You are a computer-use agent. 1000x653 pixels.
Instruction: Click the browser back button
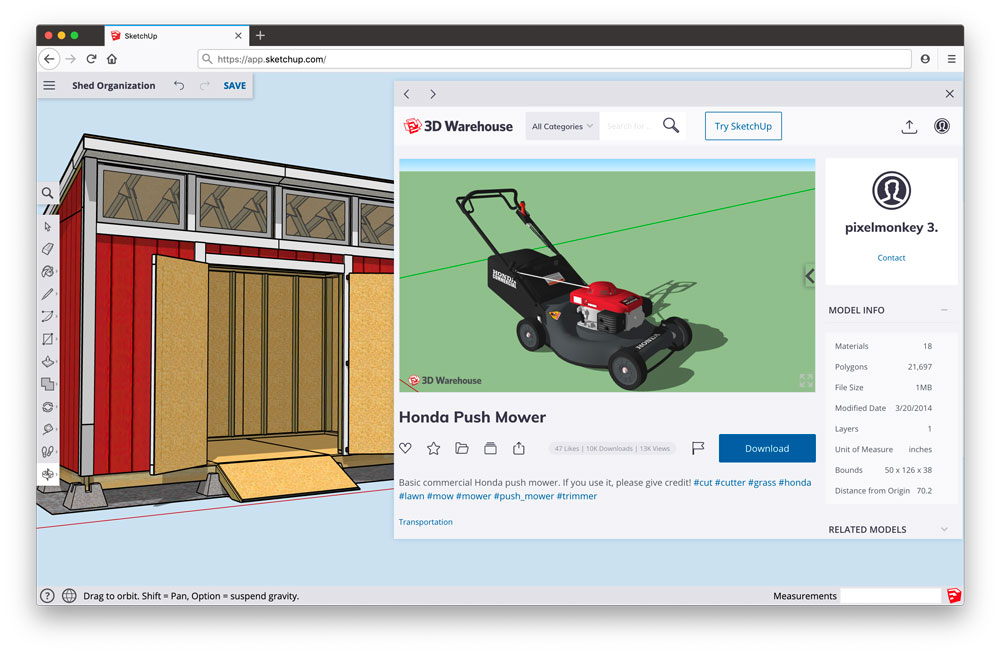(x=49, y=59)
